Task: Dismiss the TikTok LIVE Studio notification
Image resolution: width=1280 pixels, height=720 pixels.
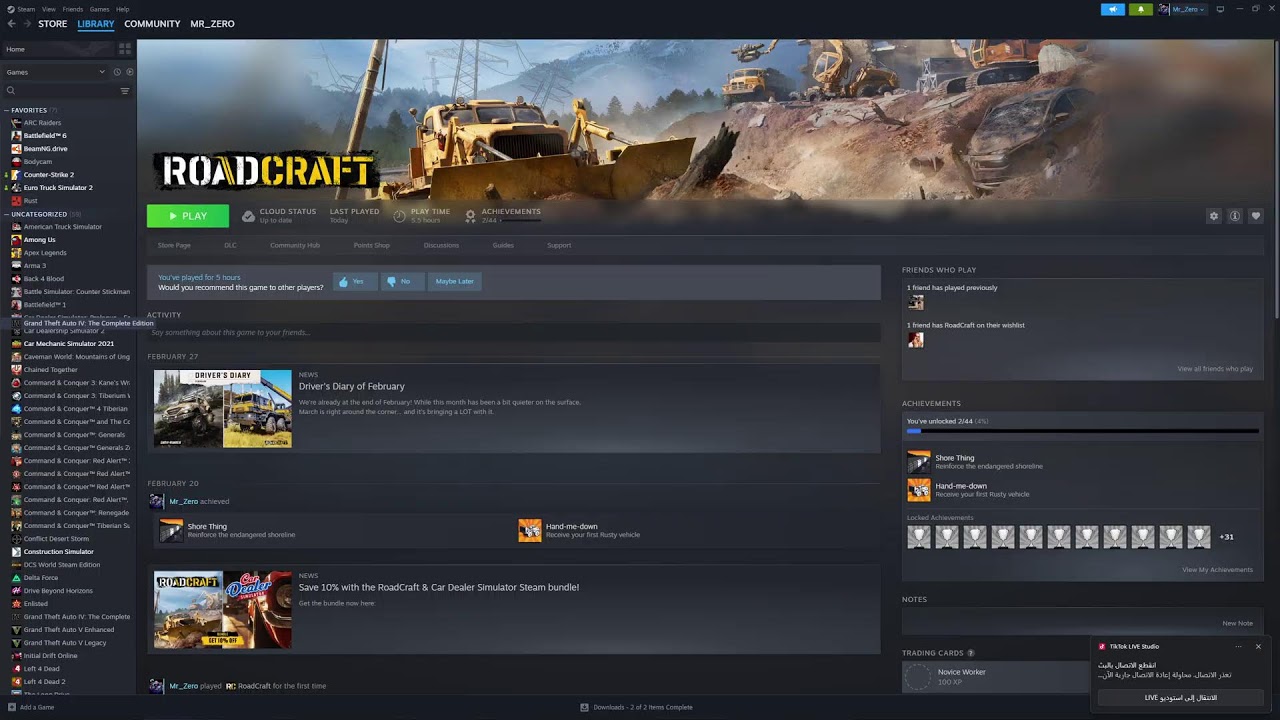Action: tap(1258, 646)
